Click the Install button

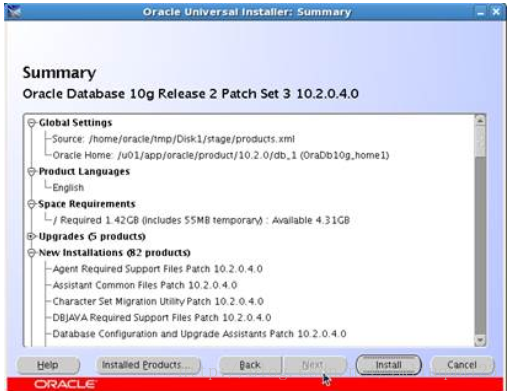388,365
